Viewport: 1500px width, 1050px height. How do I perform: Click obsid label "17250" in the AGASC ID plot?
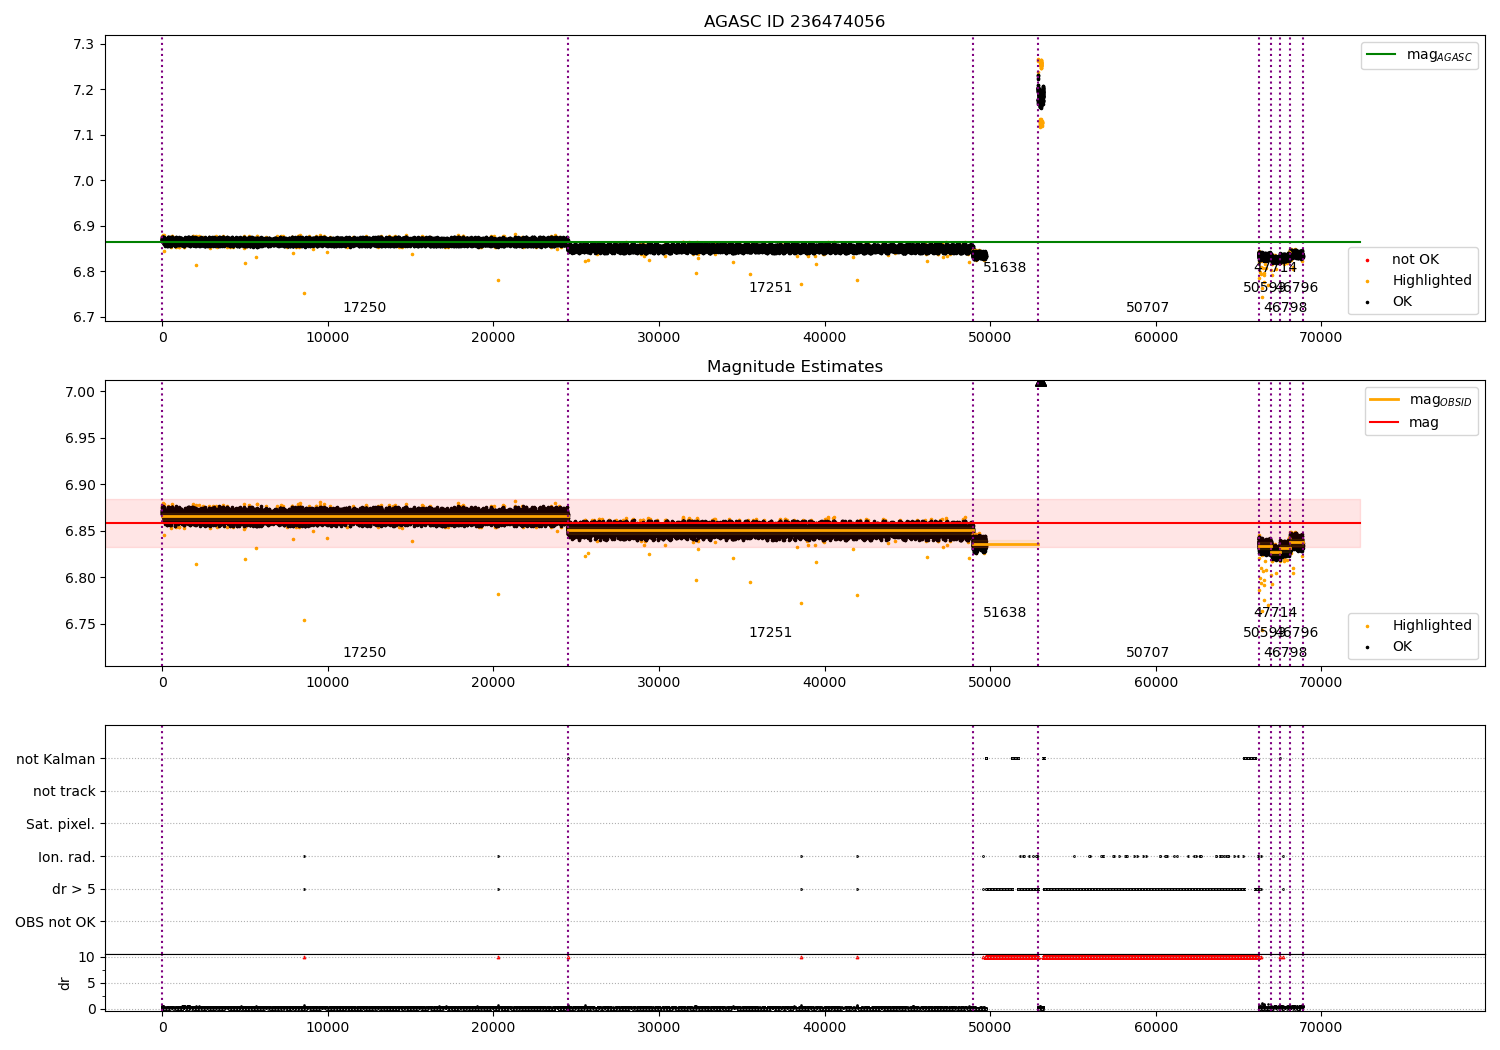364,308
